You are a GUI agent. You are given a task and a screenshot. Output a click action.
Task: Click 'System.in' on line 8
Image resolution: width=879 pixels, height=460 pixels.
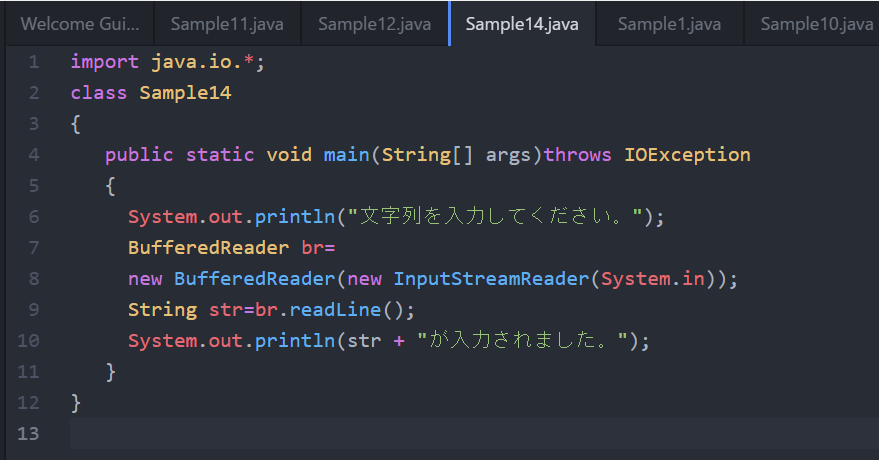point(653,278)
